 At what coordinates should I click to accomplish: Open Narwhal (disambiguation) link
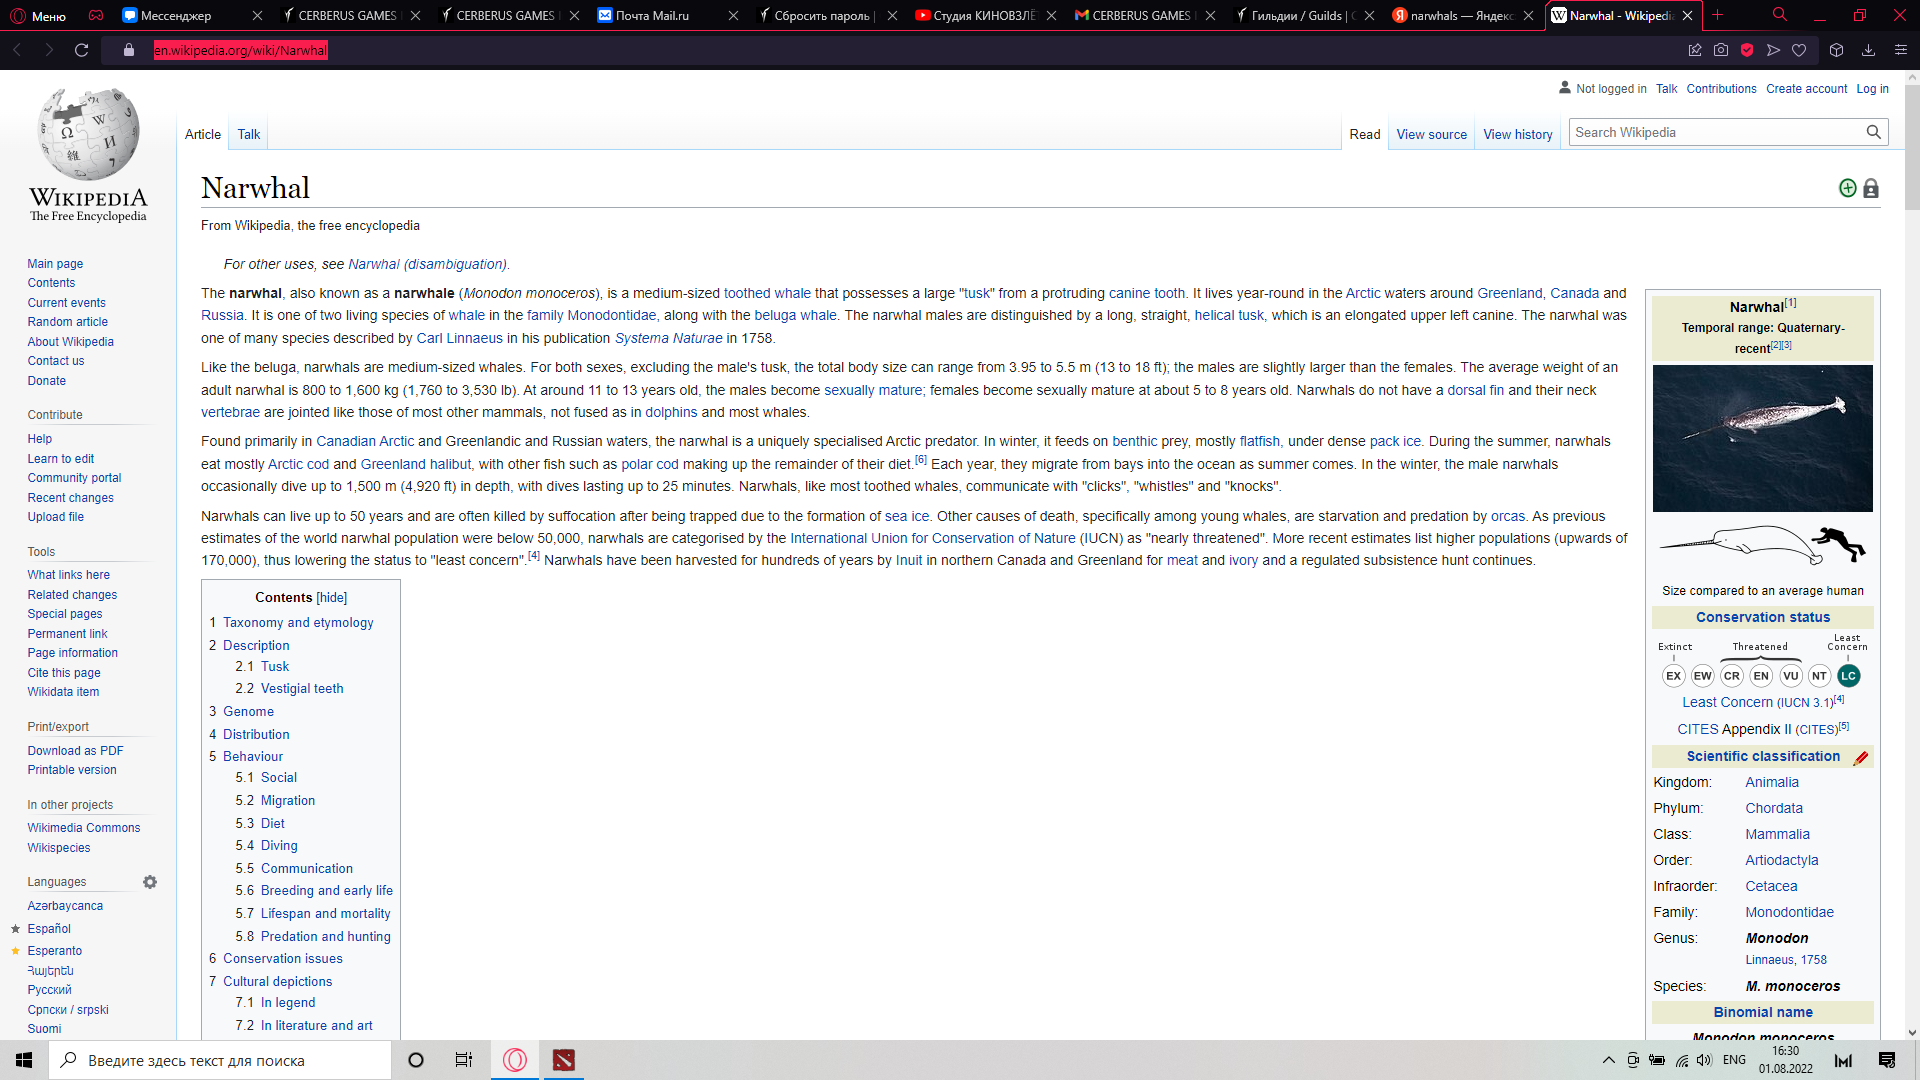pos(427,264)
